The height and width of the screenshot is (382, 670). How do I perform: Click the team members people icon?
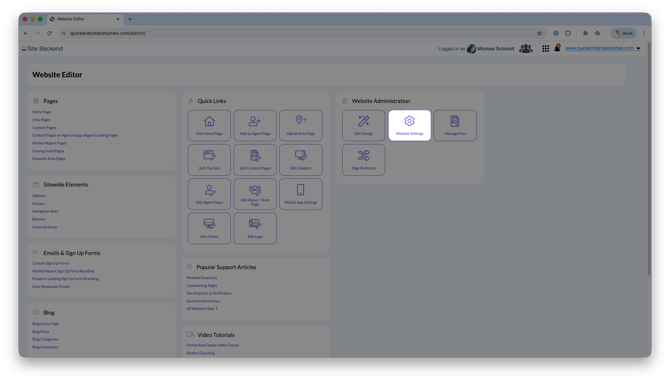526,49
